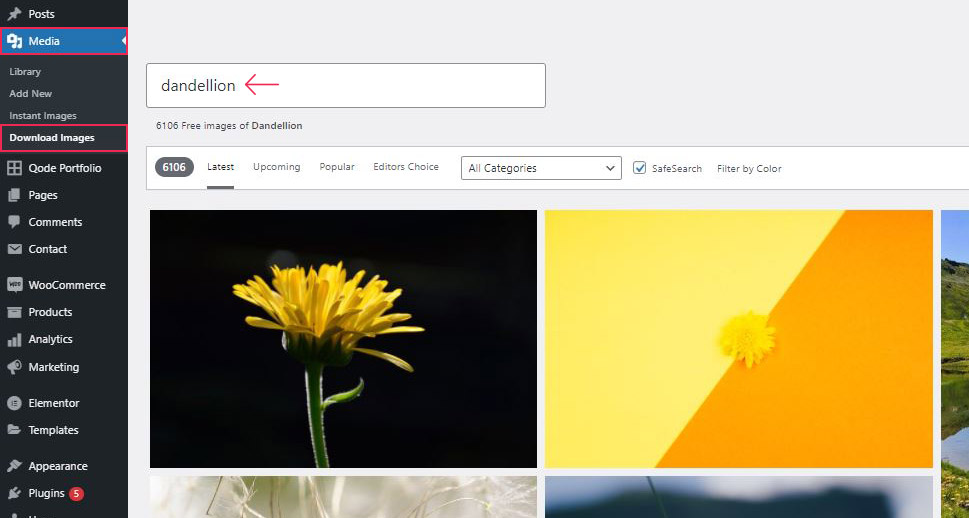Select the yellow and orange background photo
This screenshot has width=969, height=518.
tap(738, 339)
